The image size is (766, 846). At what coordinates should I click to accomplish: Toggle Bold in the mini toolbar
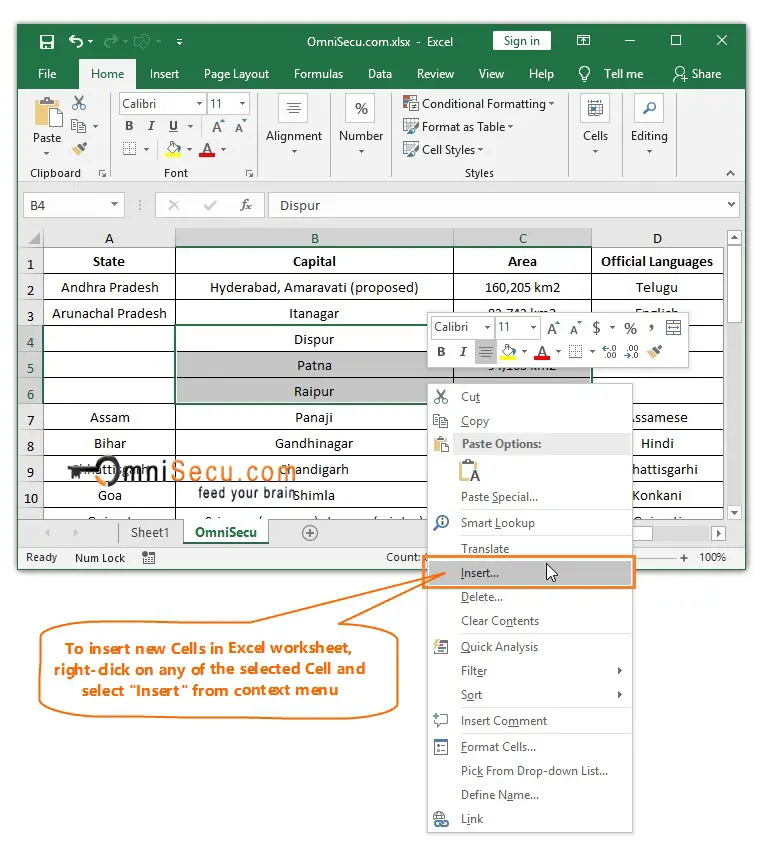pos(441,352)
